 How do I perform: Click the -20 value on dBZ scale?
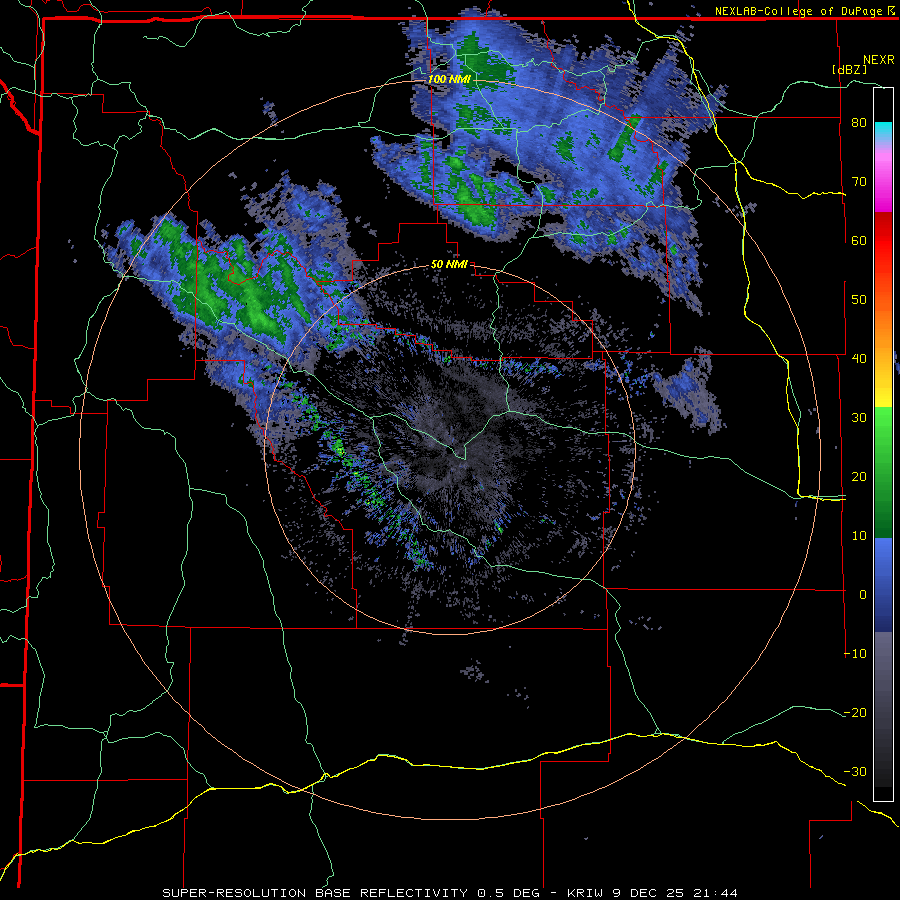tap(855, 713)
